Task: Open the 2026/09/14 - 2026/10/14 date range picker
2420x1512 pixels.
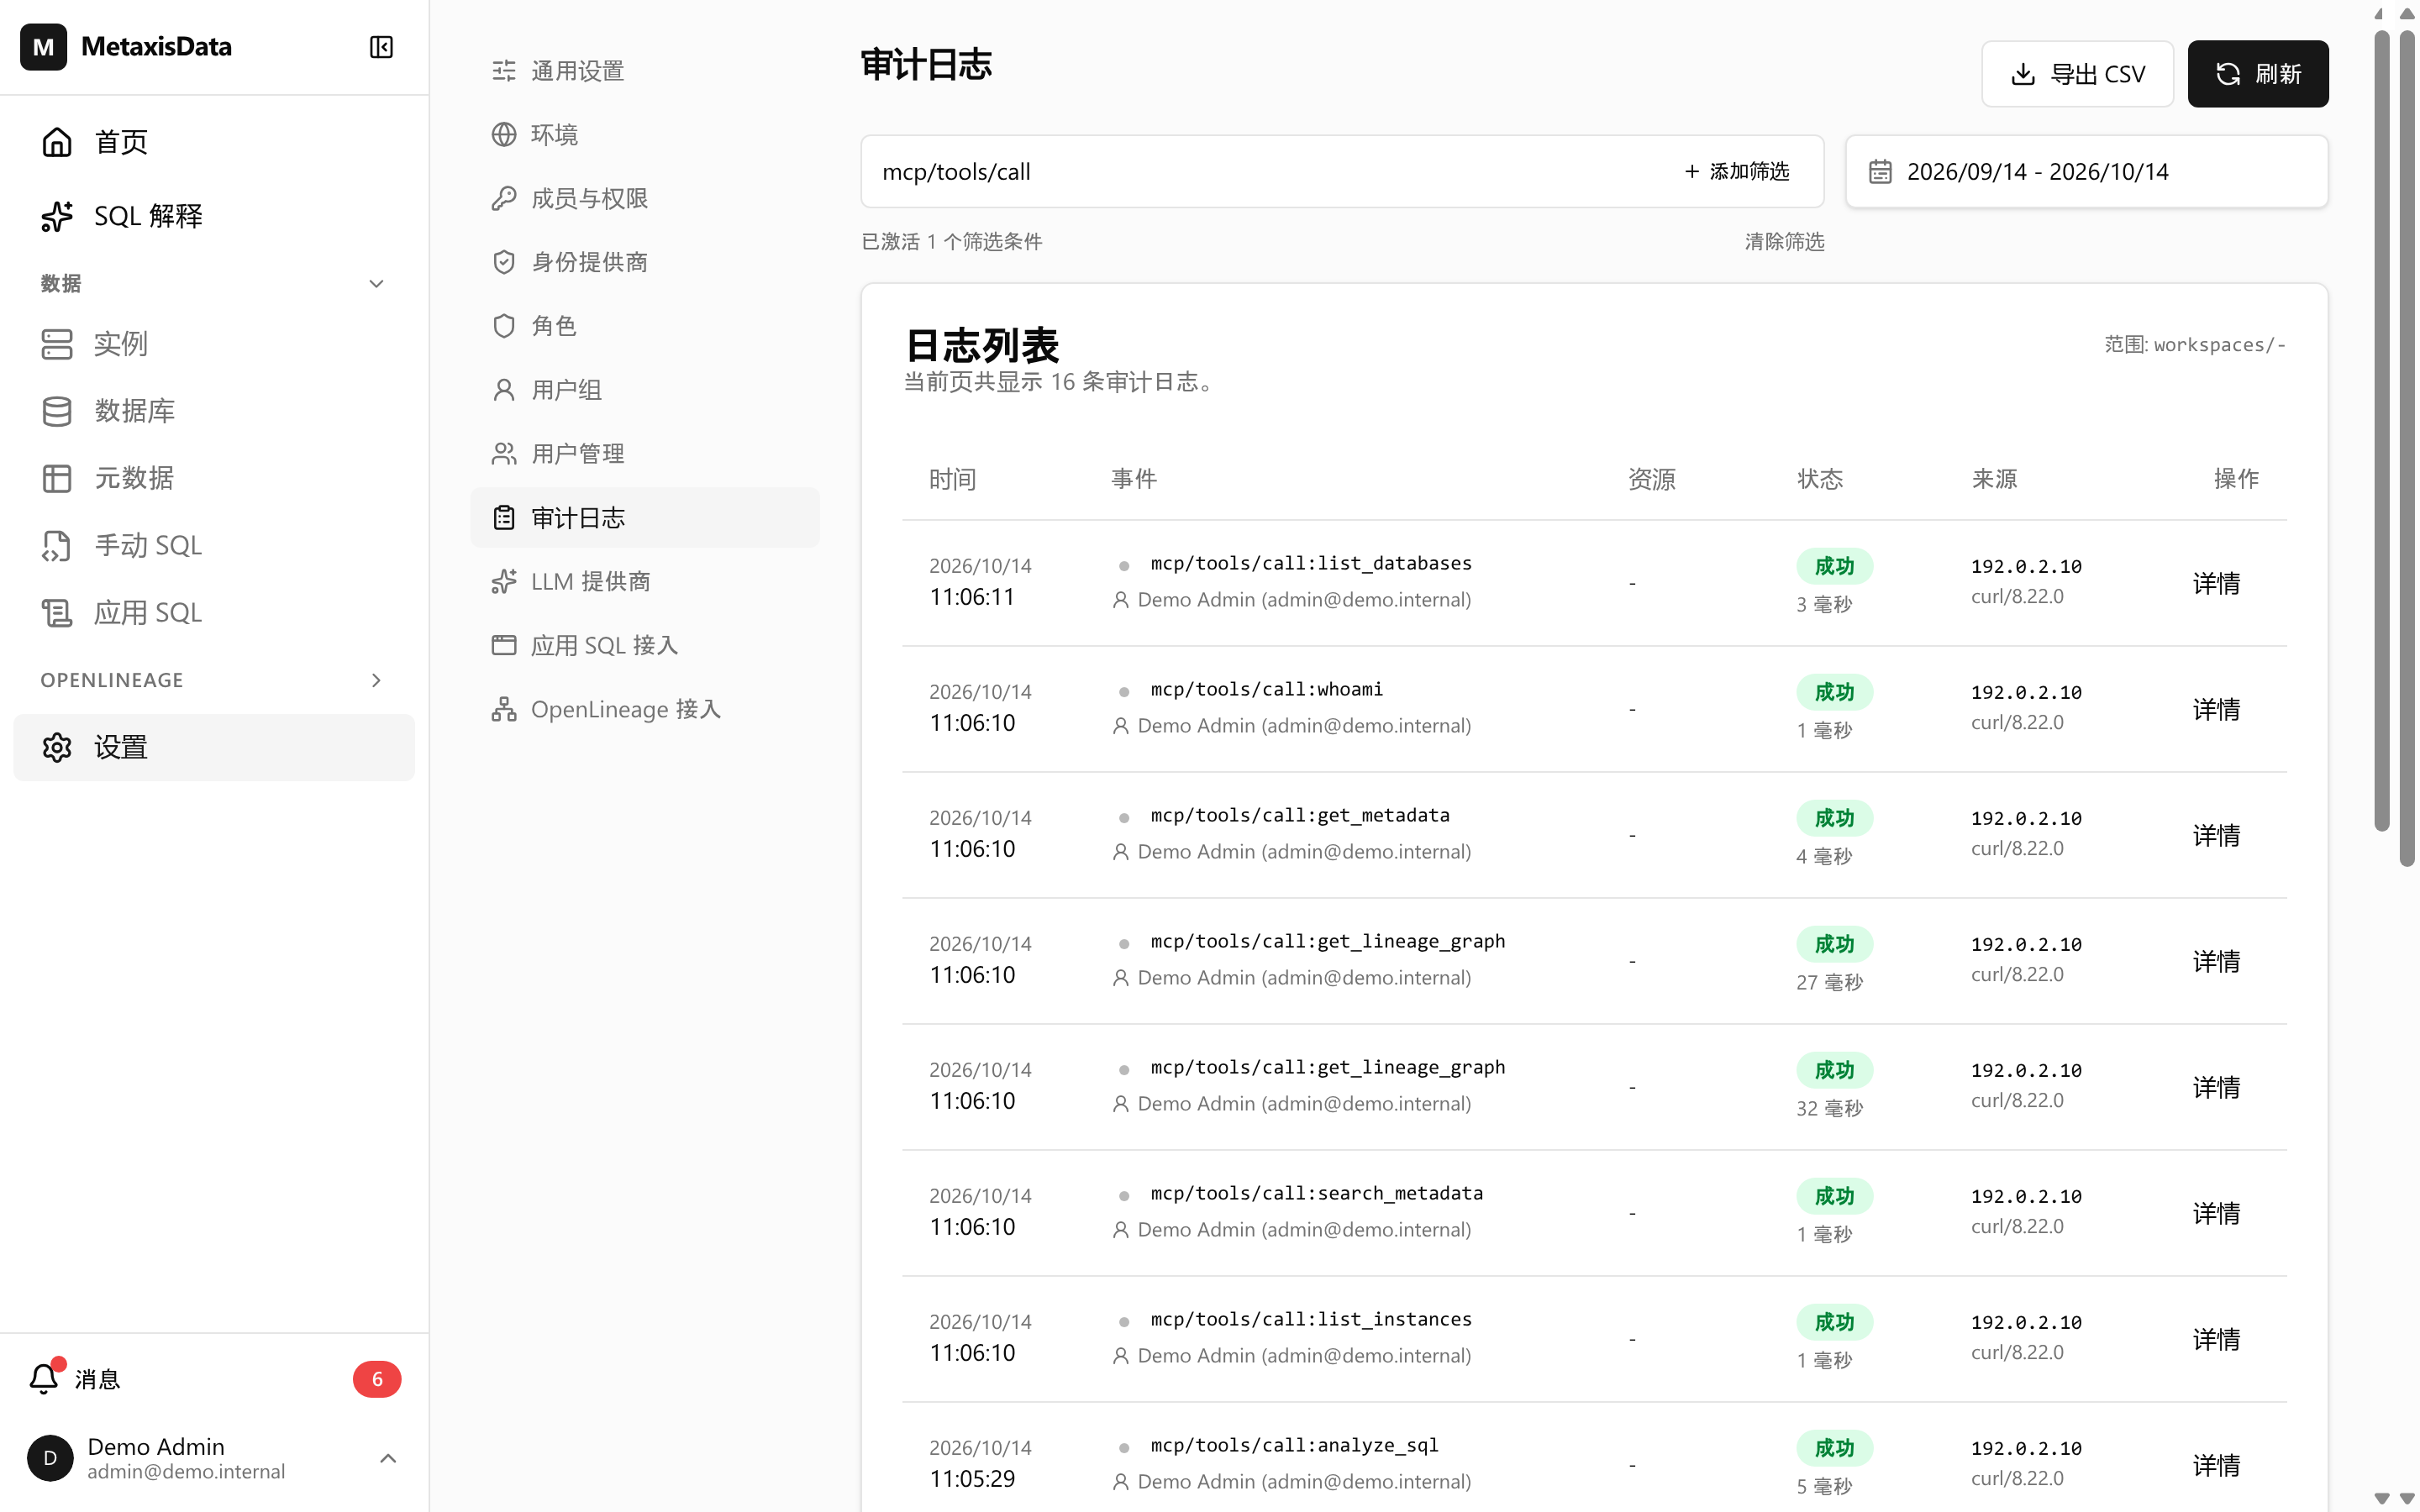Action: 2086,172
